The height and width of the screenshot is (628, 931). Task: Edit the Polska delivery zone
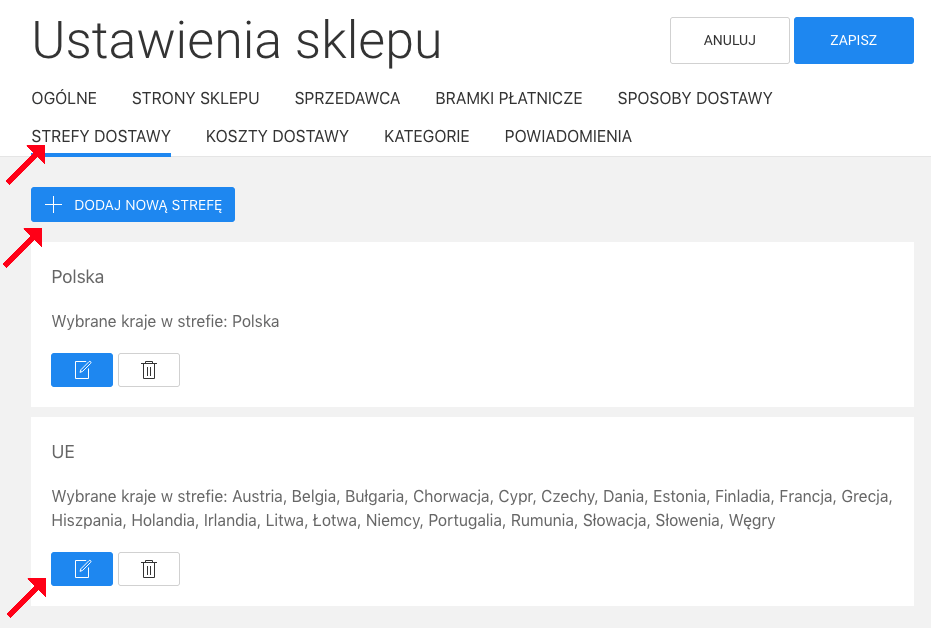click(x=81, y=370)
